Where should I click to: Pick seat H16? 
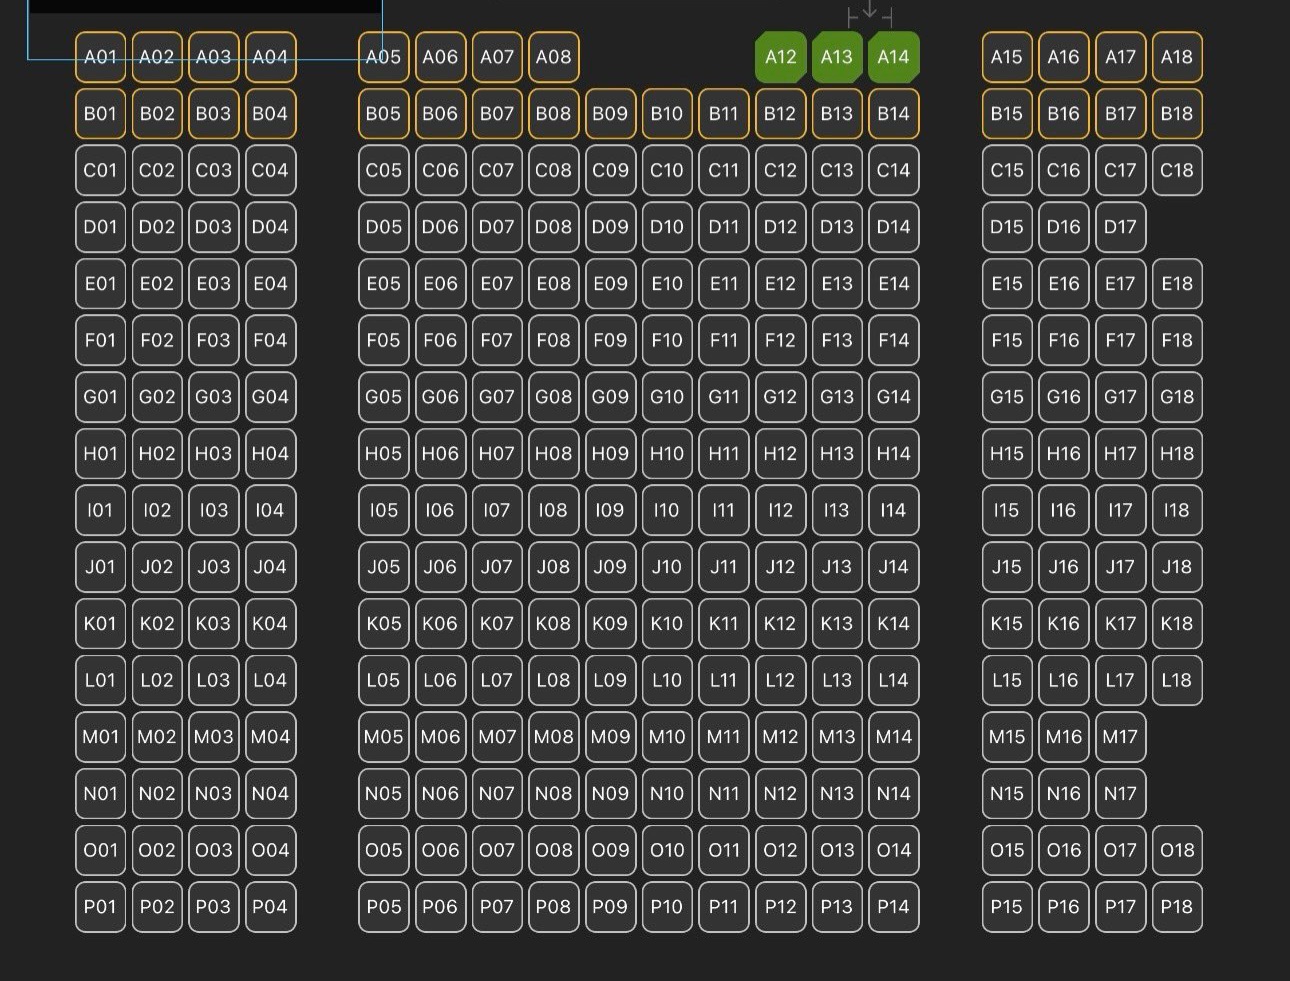pos(1063,453)
